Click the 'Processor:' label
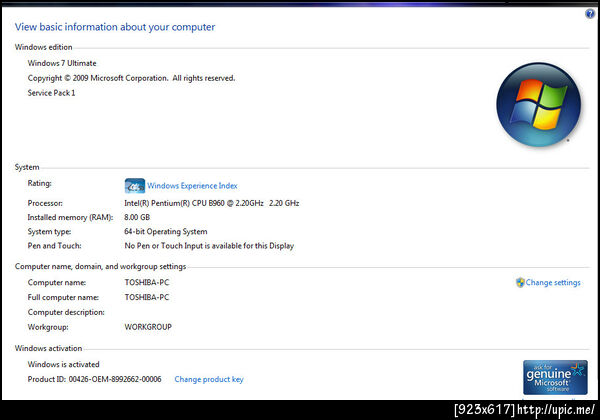The width and height of the screenshot is (600, 420). click(45, 203)
